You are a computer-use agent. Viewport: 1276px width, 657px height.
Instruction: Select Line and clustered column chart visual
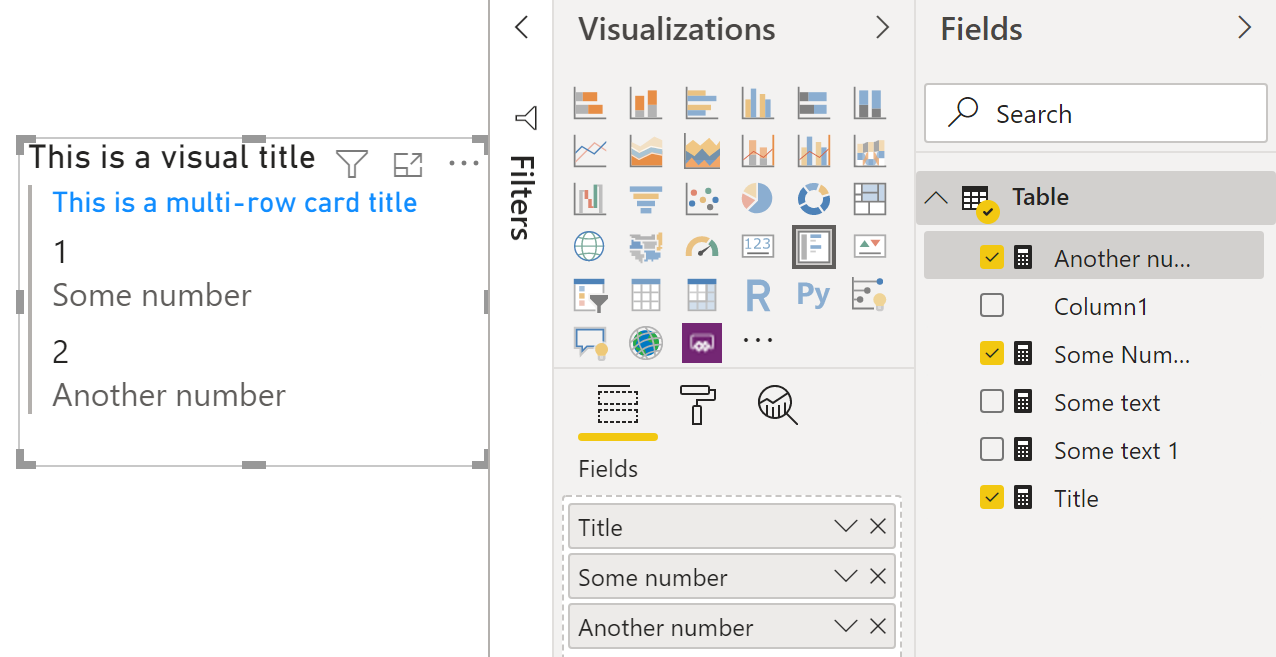[x=813, y=151]
